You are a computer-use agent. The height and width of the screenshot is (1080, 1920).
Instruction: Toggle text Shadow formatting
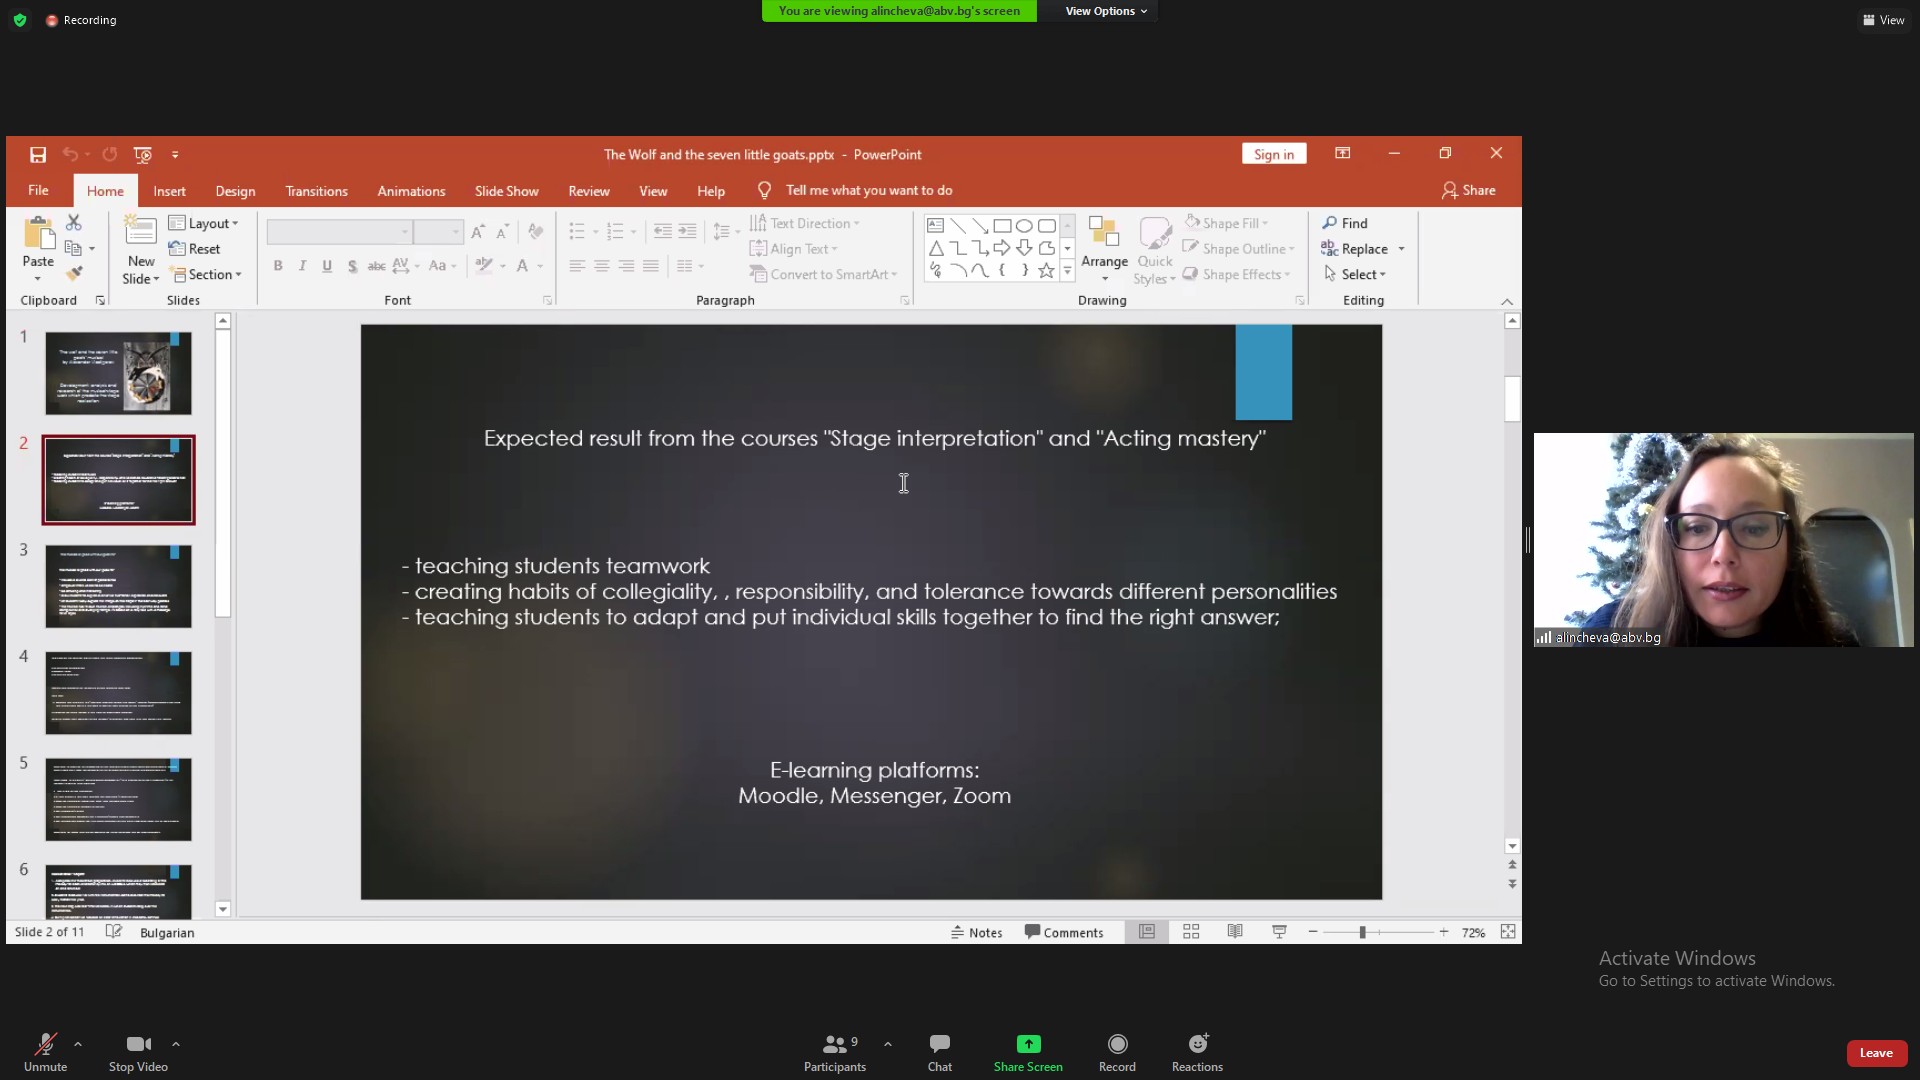pyautogui.click(x=352, y=265)
